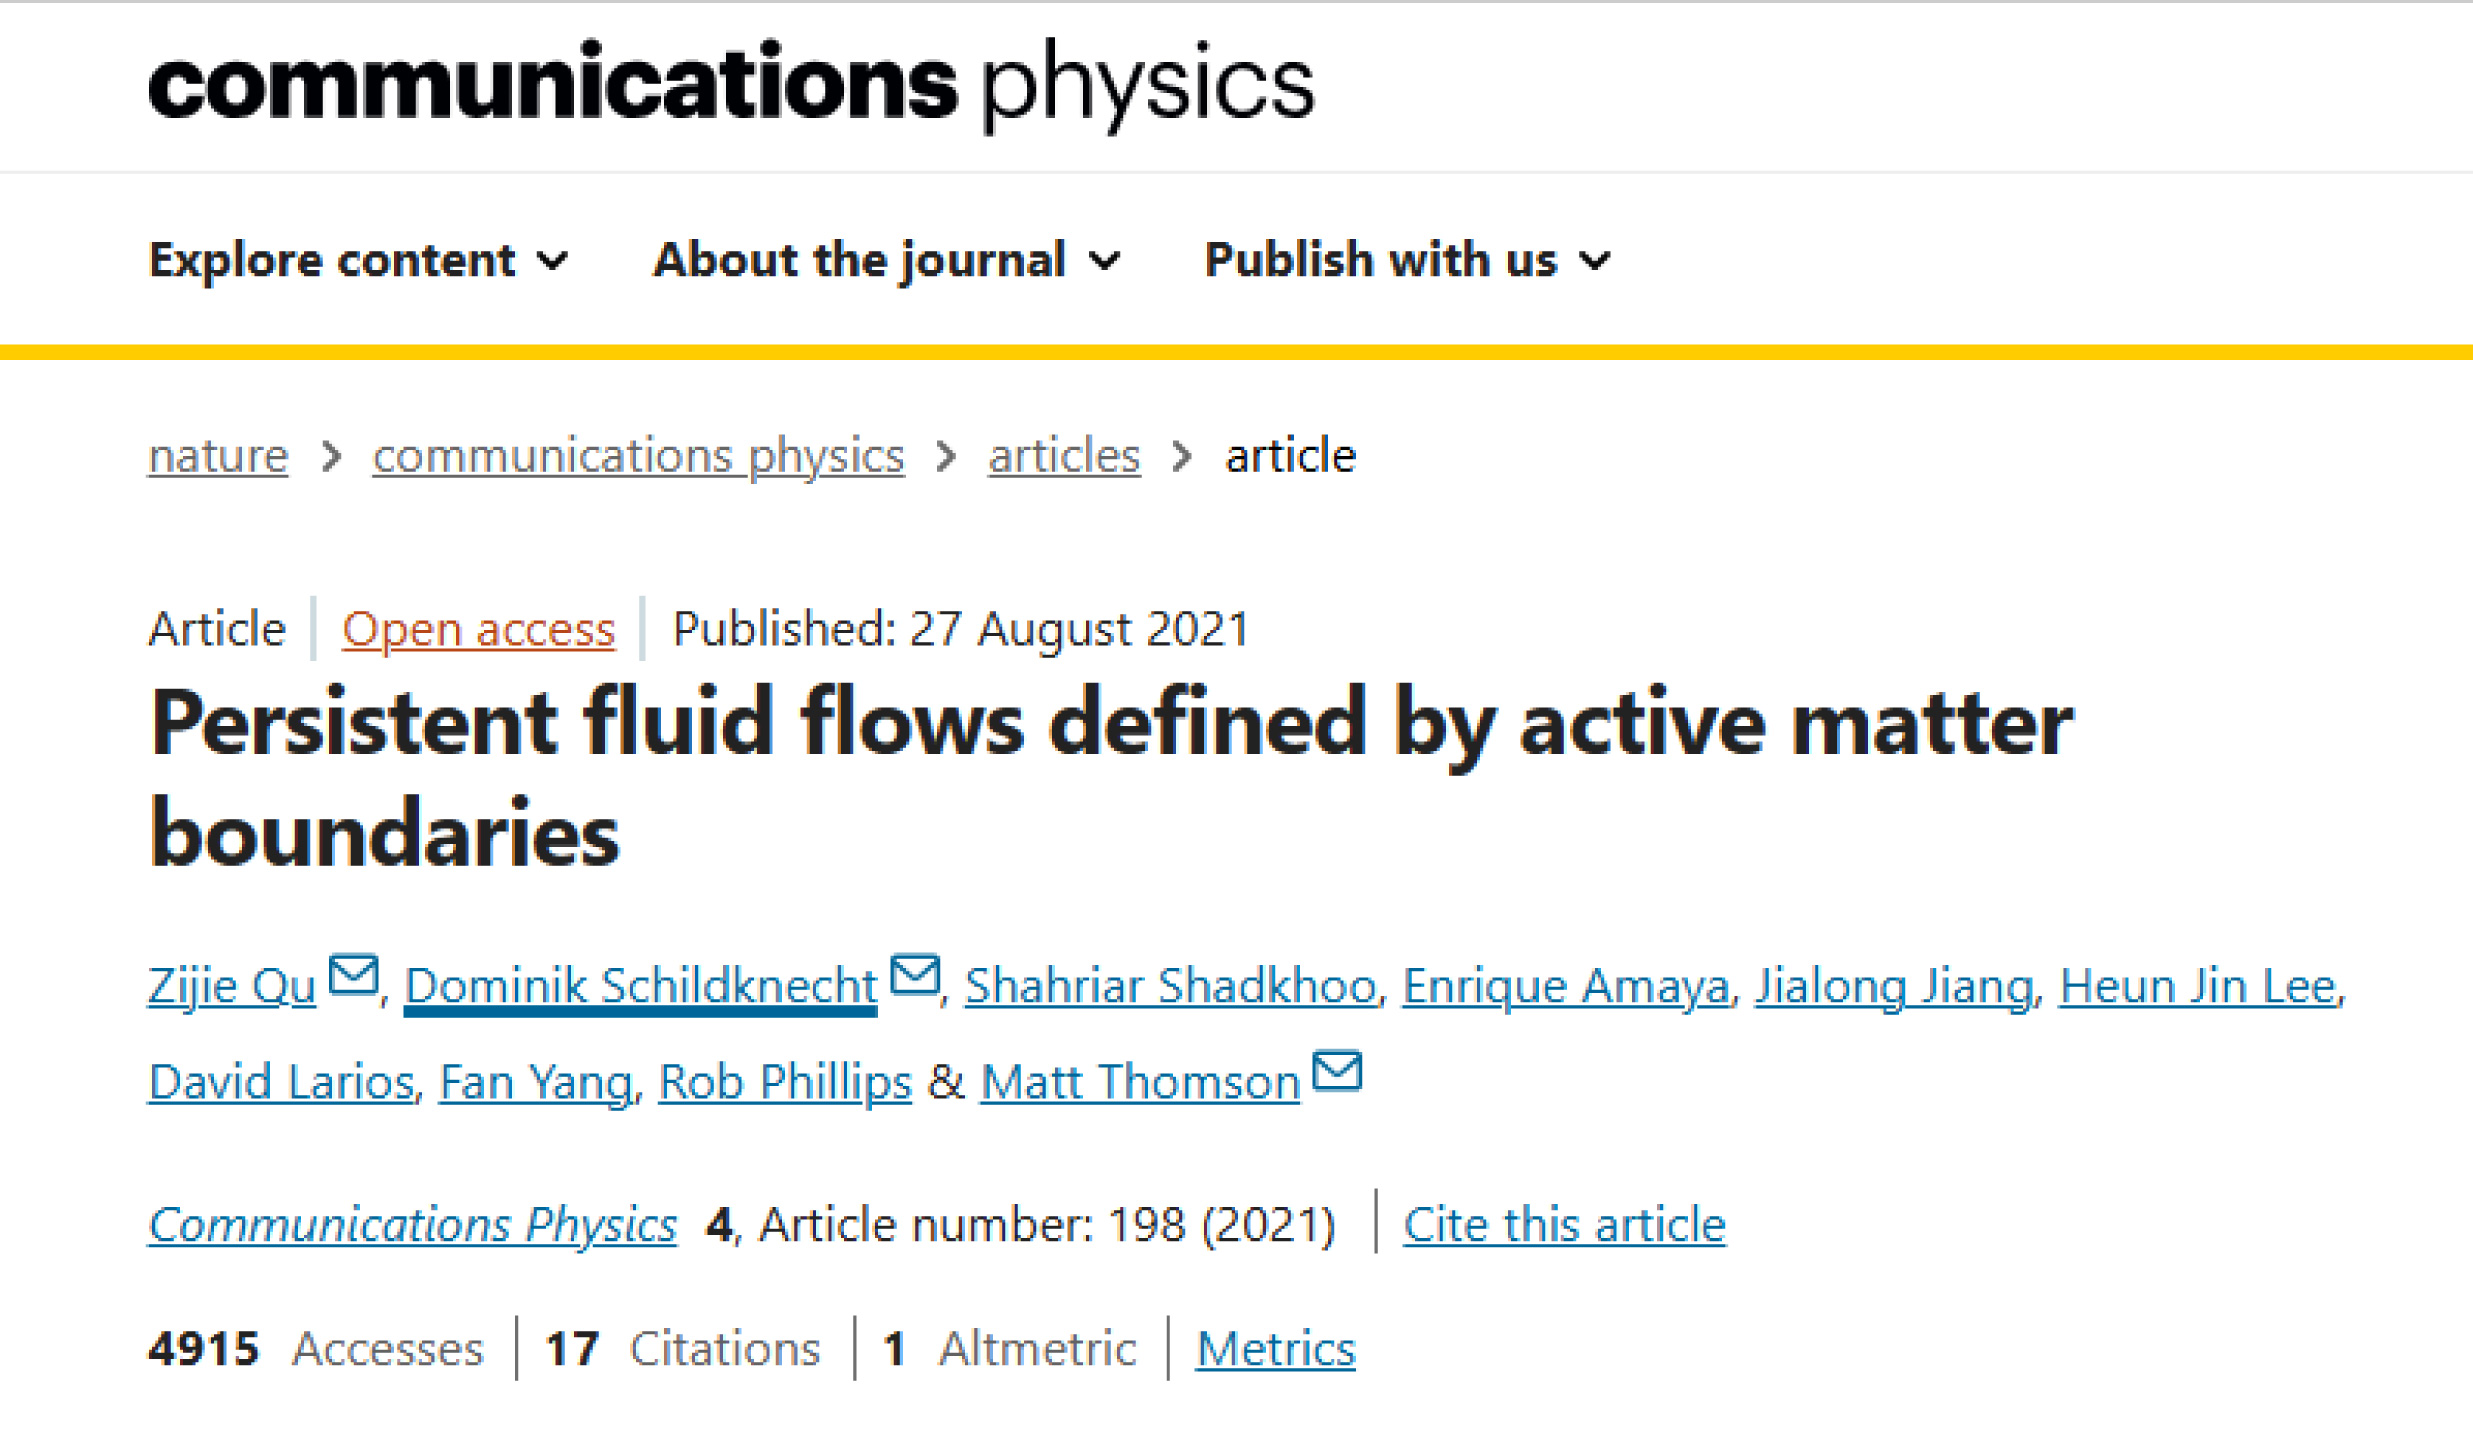Click italic Communications Physics journal link
This screenshot has width=2473, height=1429.
point(412,1224)
